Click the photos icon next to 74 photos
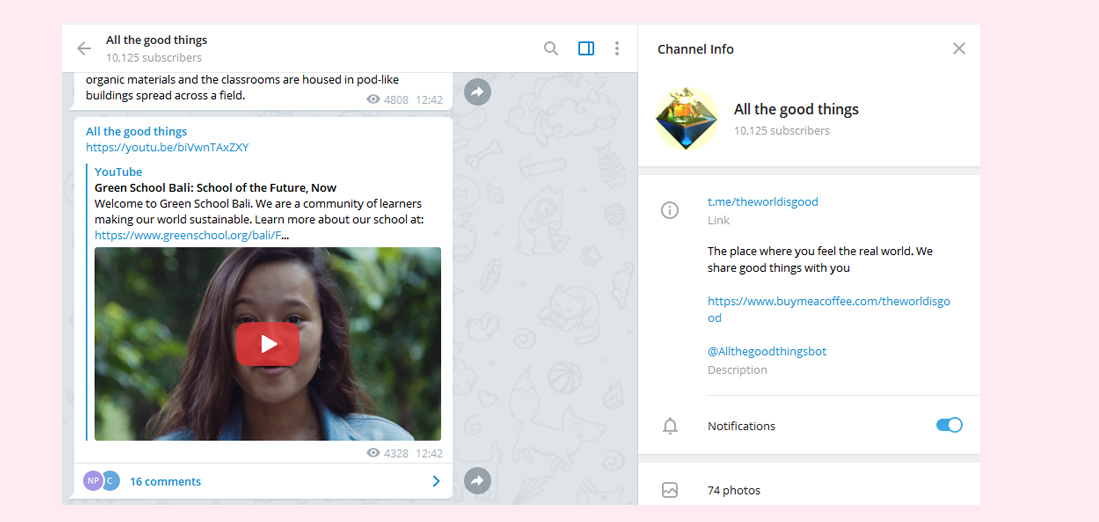This screenshot has height=522, width=1099. pos(670,490)
